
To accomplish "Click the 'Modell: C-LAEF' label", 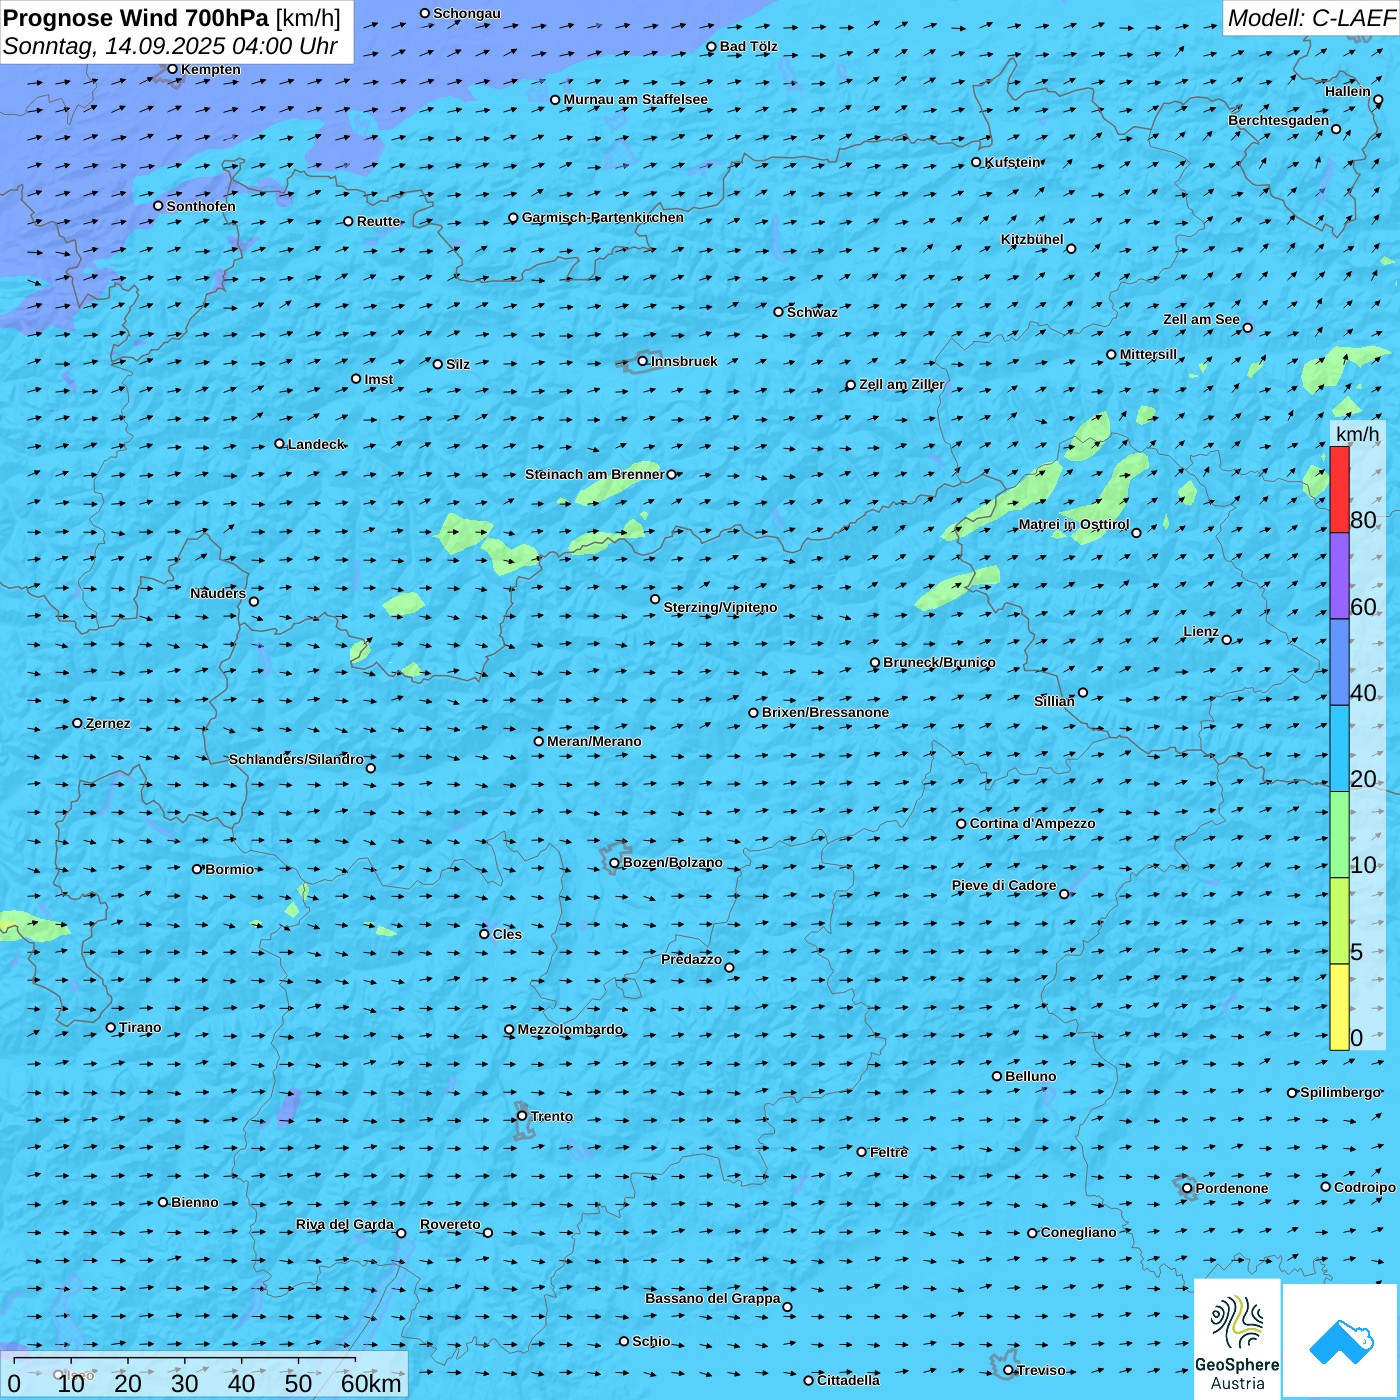I will pyautogui.click(x=1311, y=18).
